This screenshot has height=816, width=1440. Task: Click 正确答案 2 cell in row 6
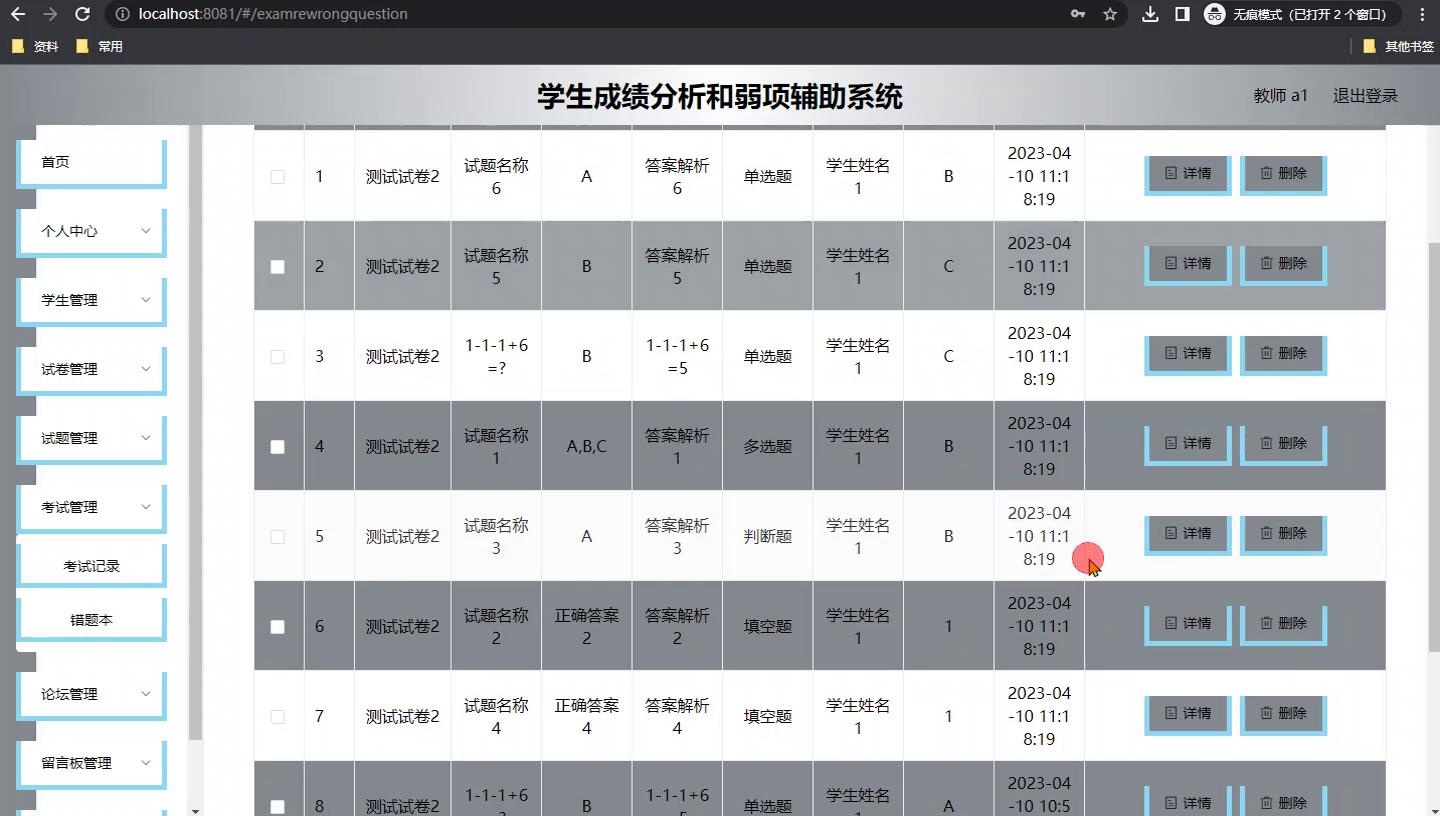[x=586, y=627]
